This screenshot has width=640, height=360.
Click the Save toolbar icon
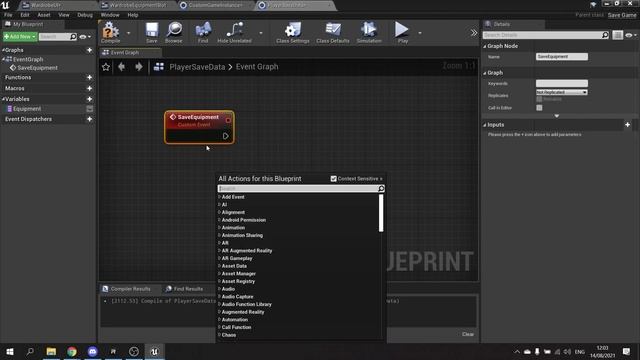(152, 32)
